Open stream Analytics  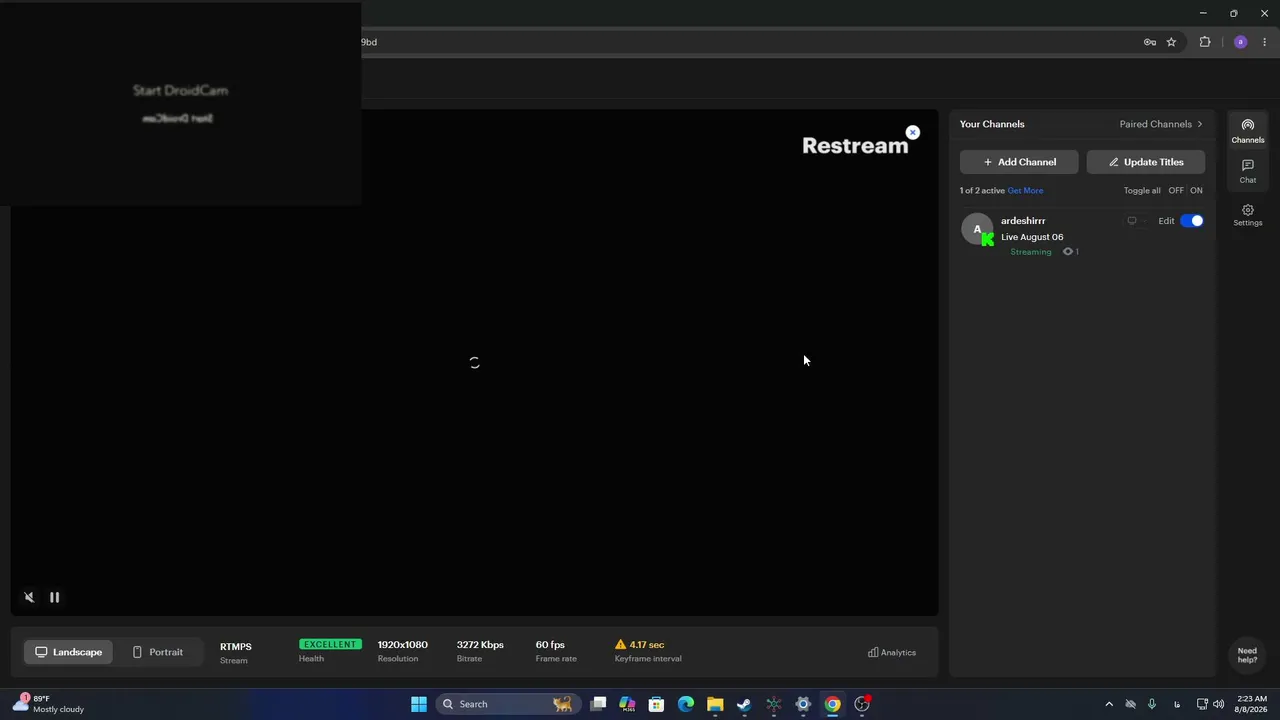click(892, 652)
